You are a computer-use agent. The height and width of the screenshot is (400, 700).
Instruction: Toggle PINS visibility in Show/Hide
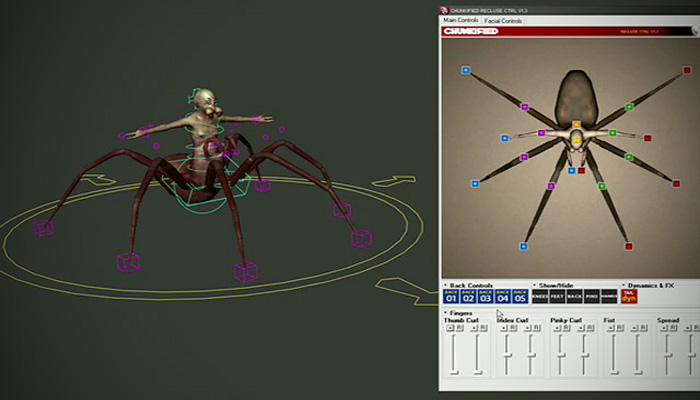click(x=592, y=296)
